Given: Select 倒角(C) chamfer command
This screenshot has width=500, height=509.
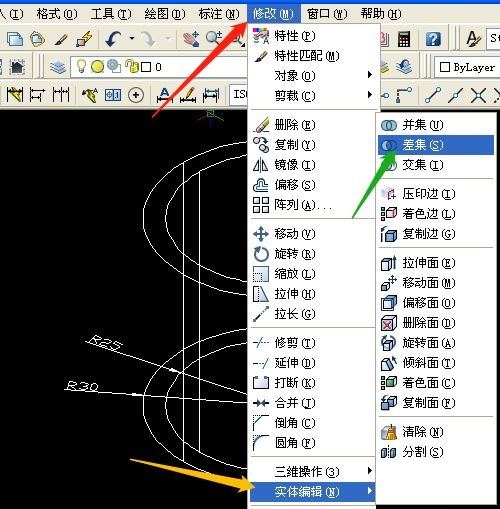Looking at the screenshot, I should coord(314,423).
